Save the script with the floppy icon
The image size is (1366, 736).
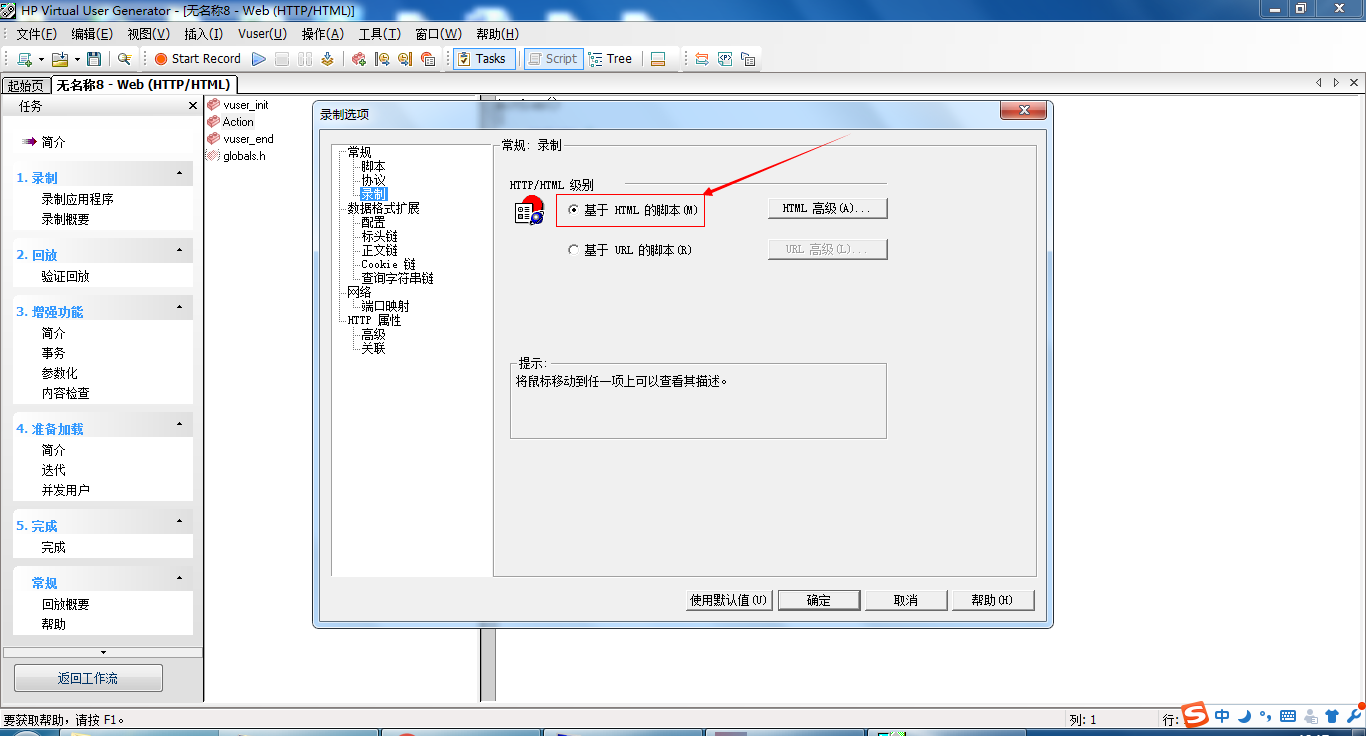point(94,59)
